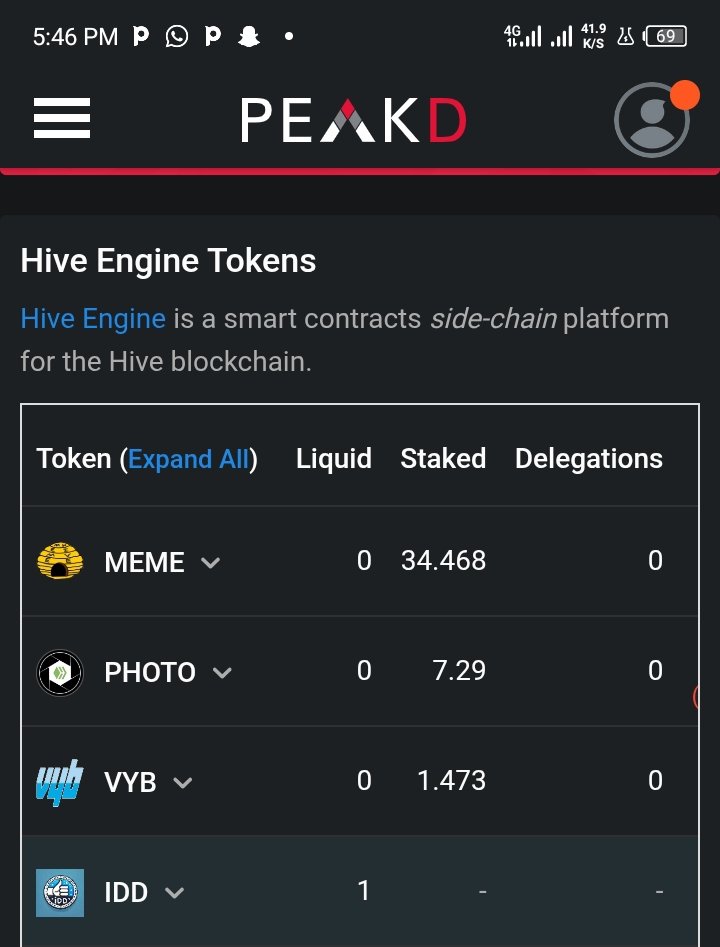Image resolution: width=720 pixels, height=947 pixels.
Task: Click the Expand All link
Action: [x=188, y=459]
